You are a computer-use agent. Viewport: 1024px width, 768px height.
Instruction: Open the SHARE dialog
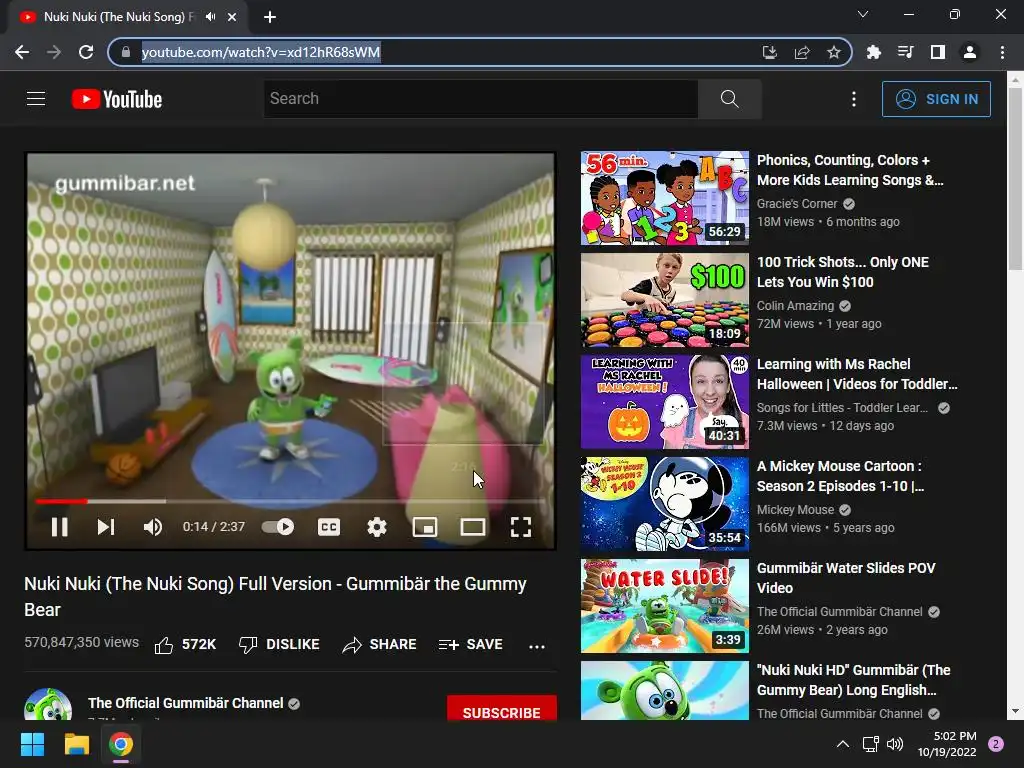[x=379, y=645]
